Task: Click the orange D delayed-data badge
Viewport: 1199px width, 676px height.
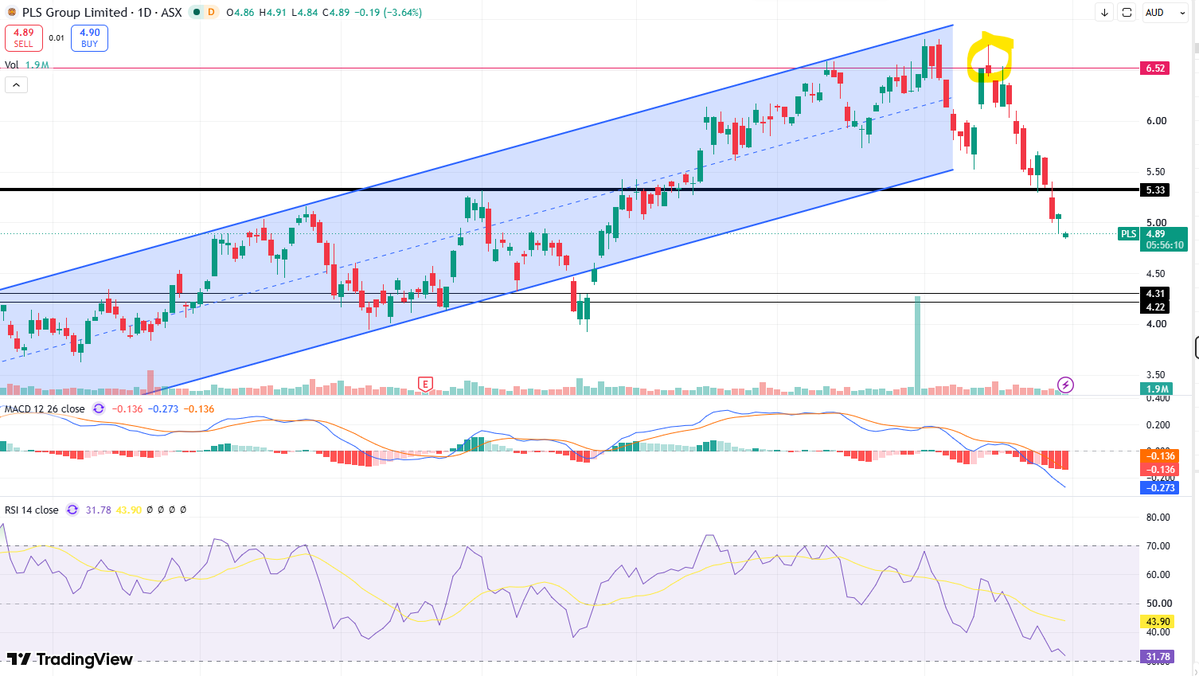Action: (211, 12)
